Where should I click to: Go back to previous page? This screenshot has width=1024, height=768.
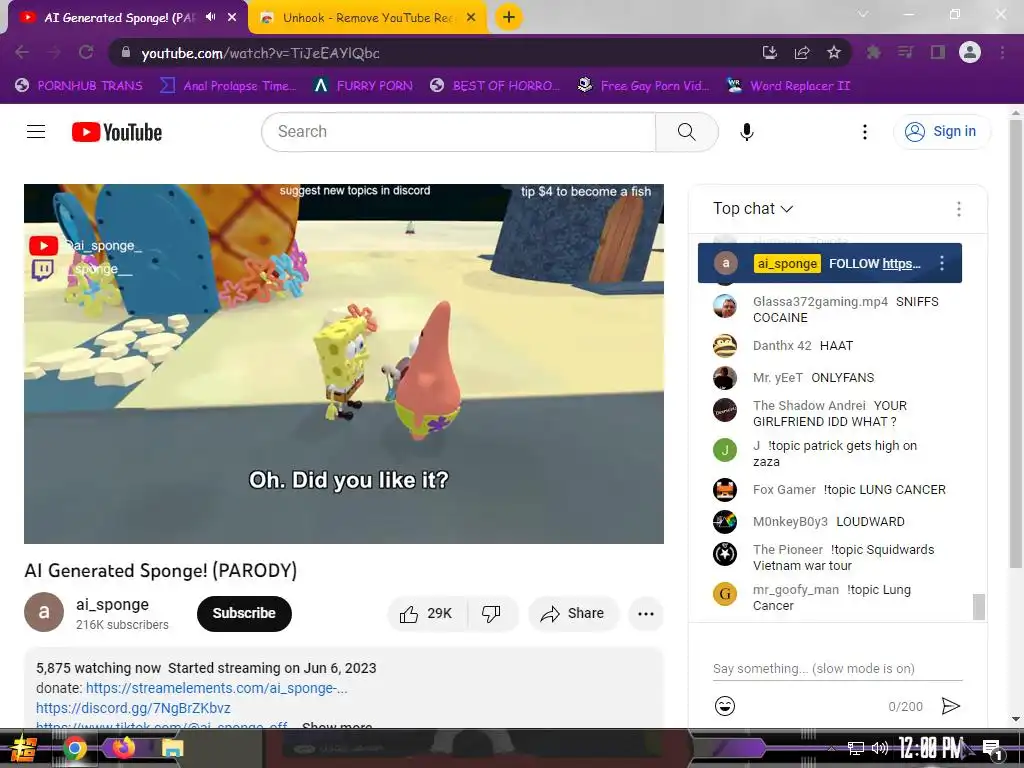pyautogui.click(x=22, y=52)
